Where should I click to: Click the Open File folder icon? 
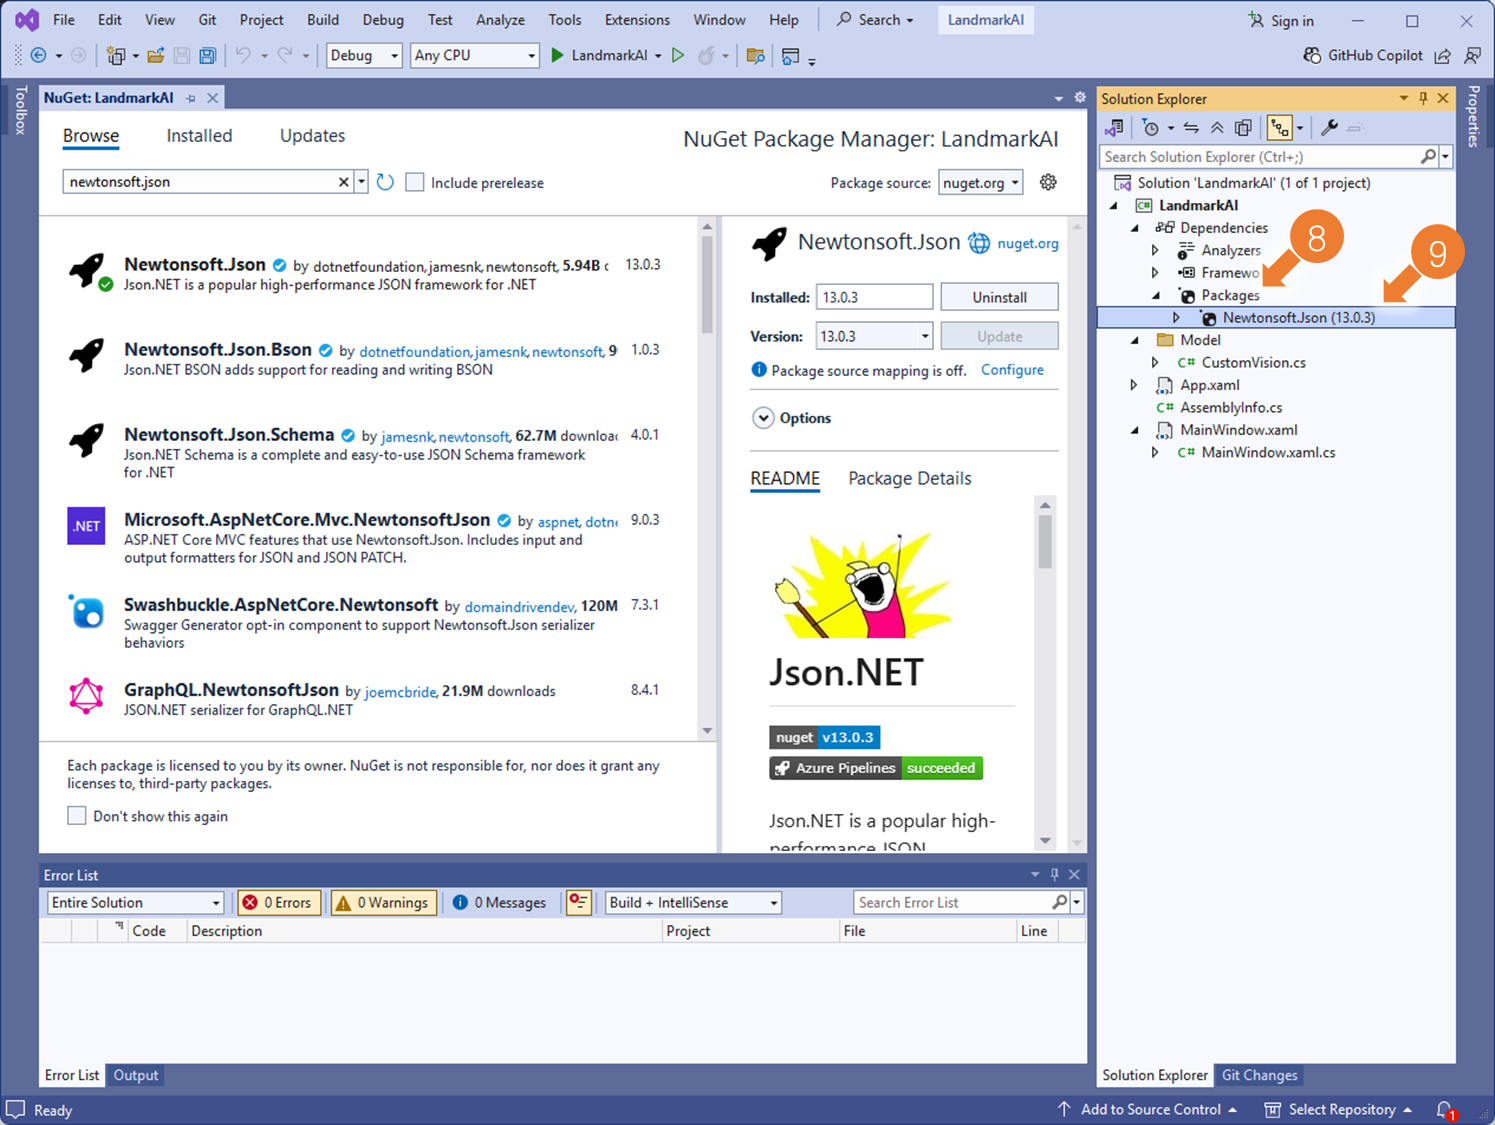tap(156, 56)
